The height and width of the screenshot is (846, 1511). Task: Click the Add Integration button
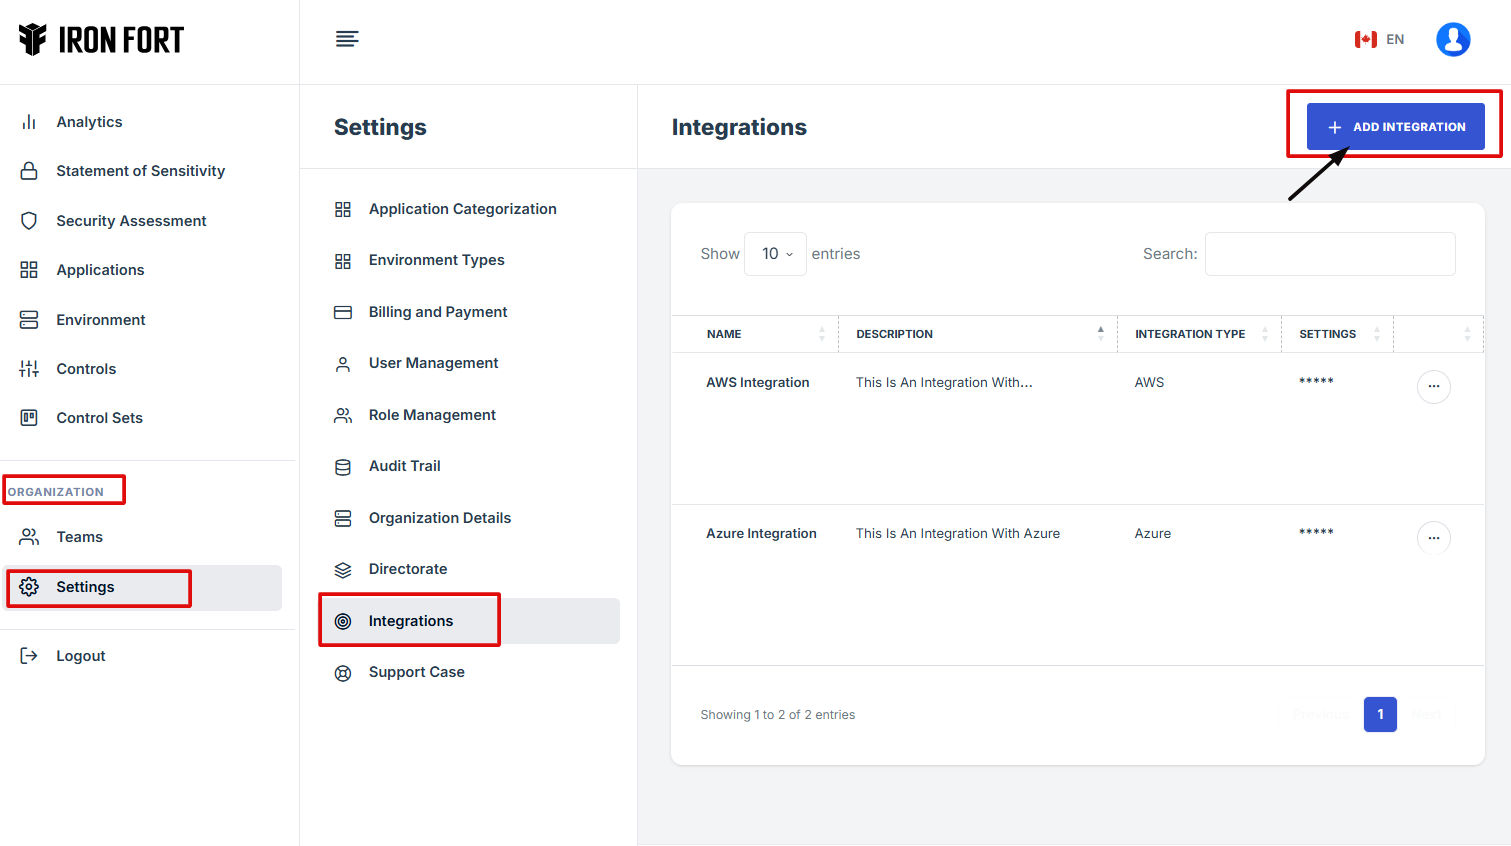[x=1395, y=127]
